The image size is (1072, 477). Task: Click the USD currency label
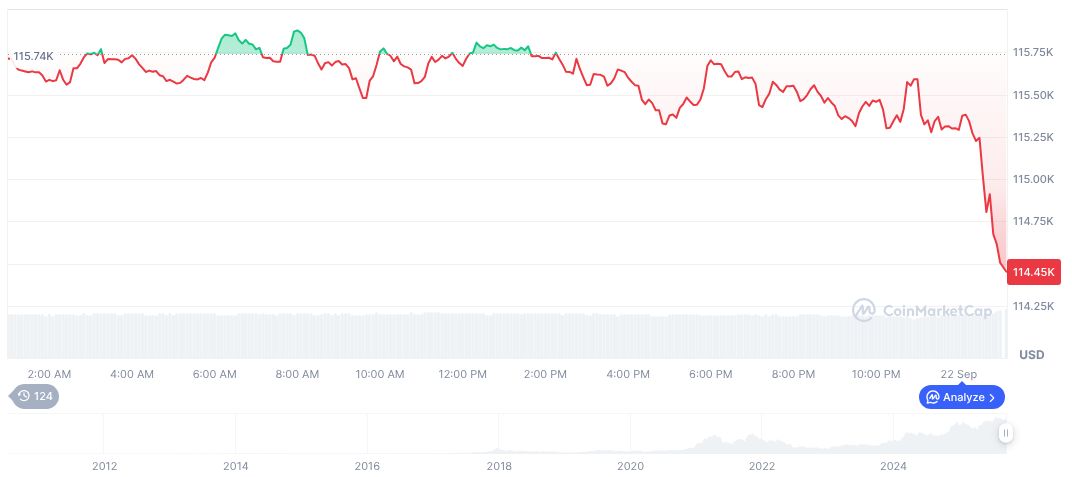1031,355
